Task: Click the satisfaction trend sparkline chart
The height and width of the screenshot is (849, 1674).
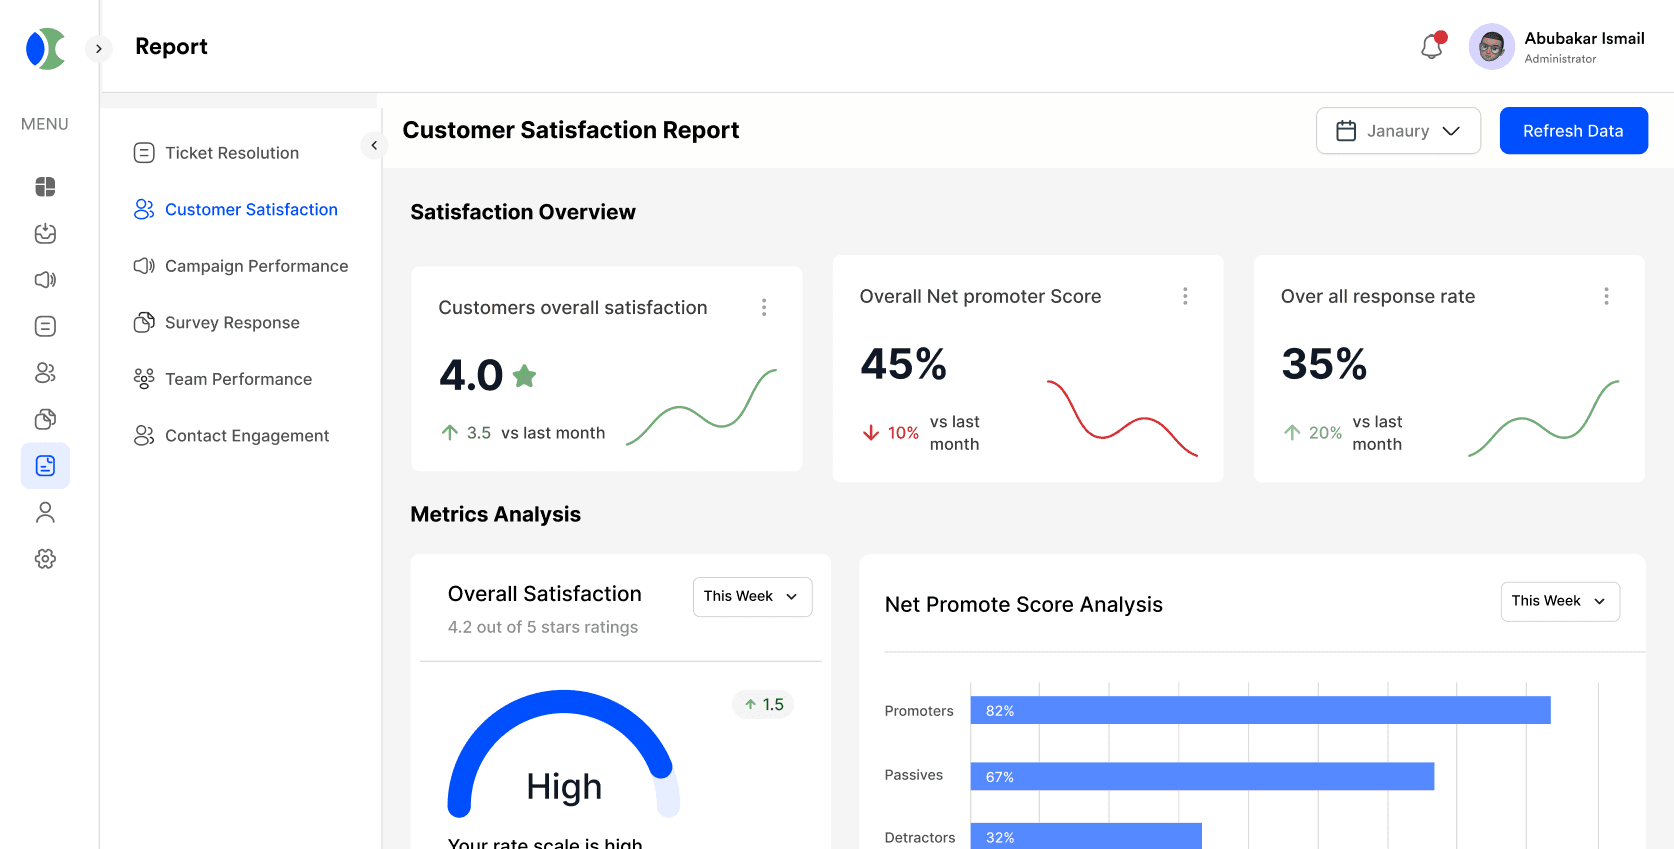Action: click(701, 407)
